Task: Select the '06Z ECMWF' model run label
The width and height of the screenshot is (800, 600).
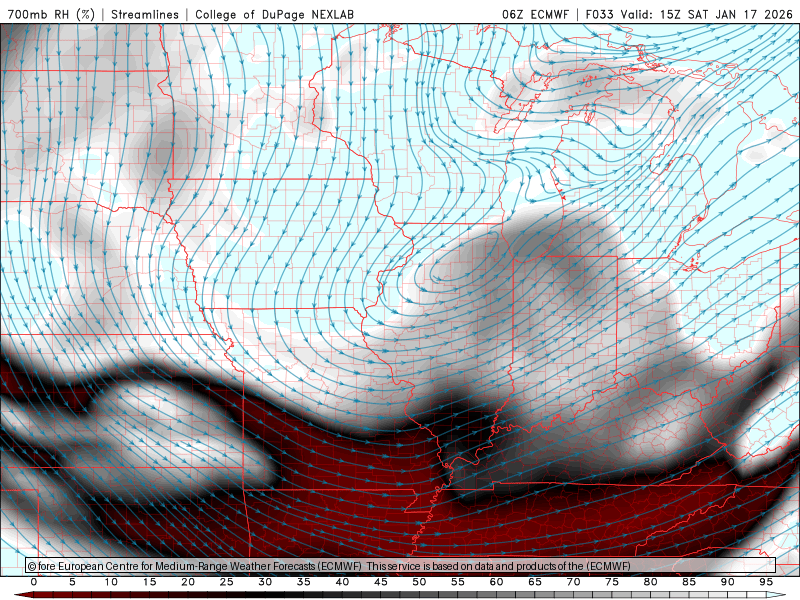Action: 535,14
